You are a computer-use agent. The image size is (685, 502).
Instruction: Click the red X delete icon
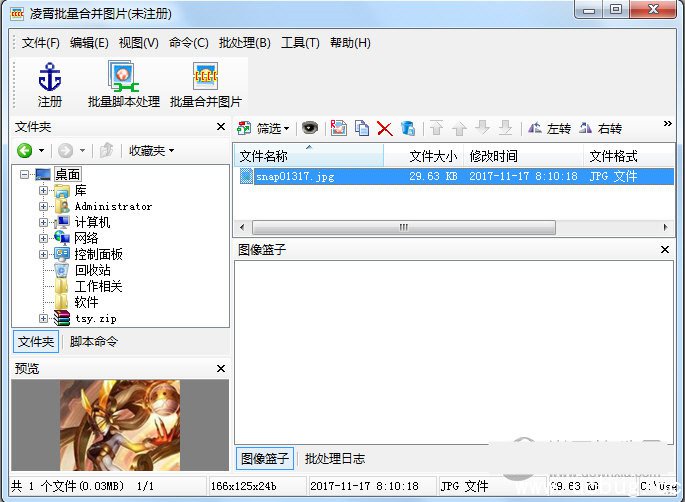(x=384, y=128)
